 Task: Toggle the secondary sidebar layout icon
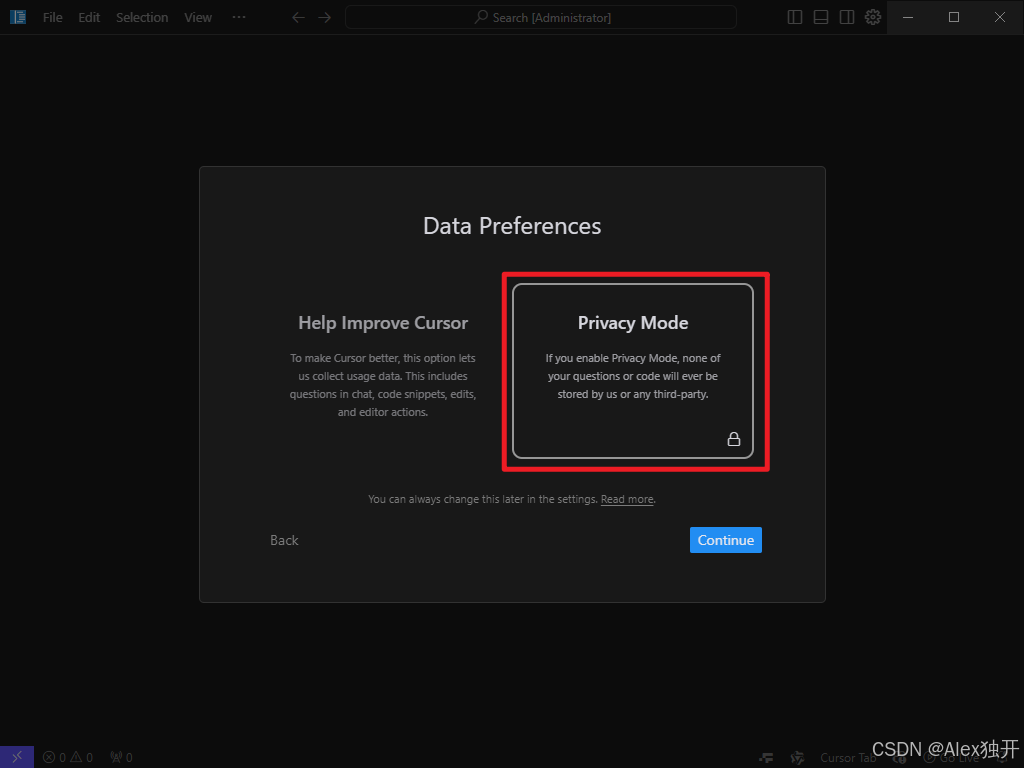click(x=846, y=17)
